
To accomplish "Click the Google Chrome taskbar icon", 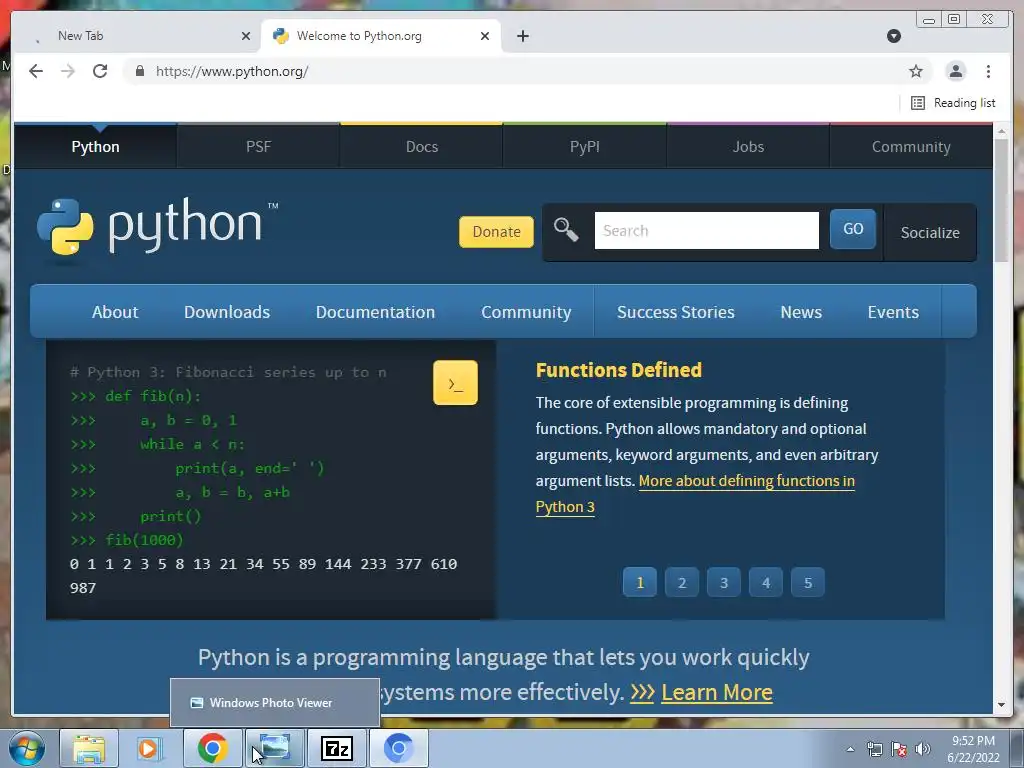I will point(212,748).
